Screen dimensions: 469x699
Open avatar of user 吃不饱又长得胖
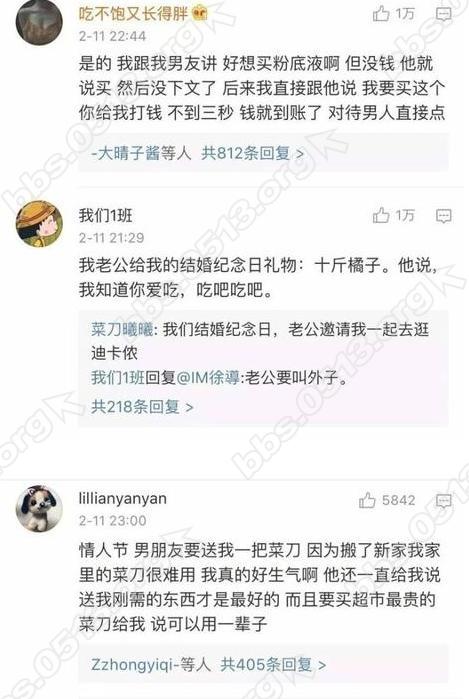[x=39, y=21]
